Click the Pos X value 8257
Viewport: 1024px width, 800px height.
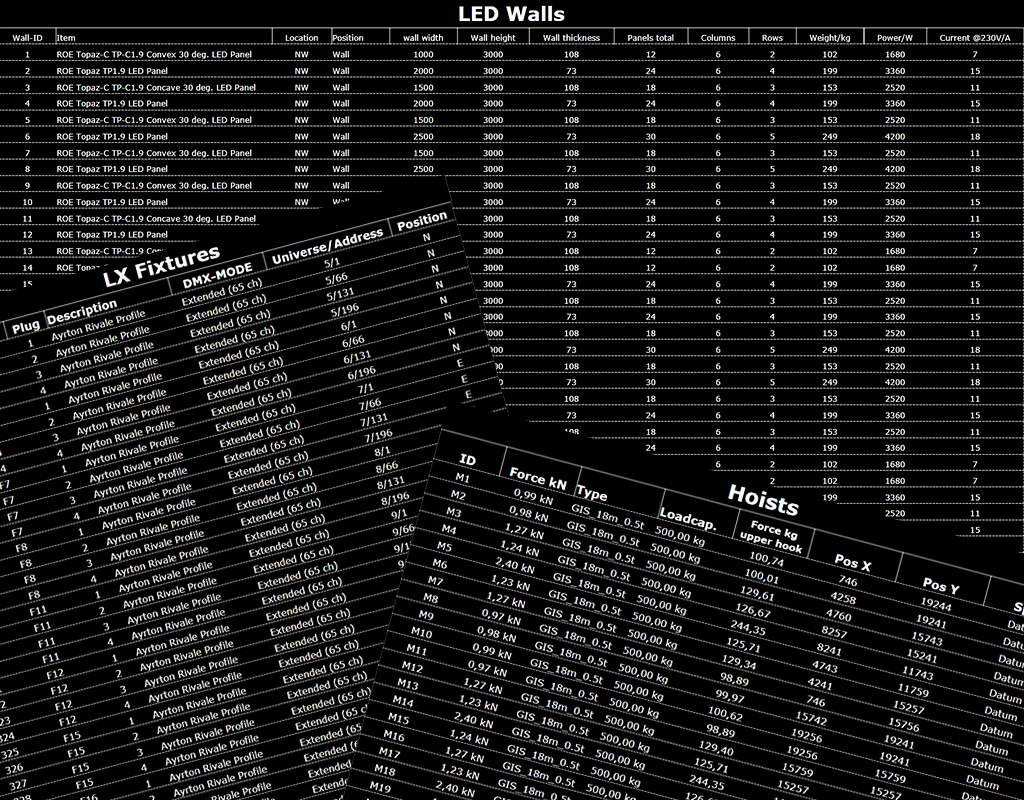[834, 632]
